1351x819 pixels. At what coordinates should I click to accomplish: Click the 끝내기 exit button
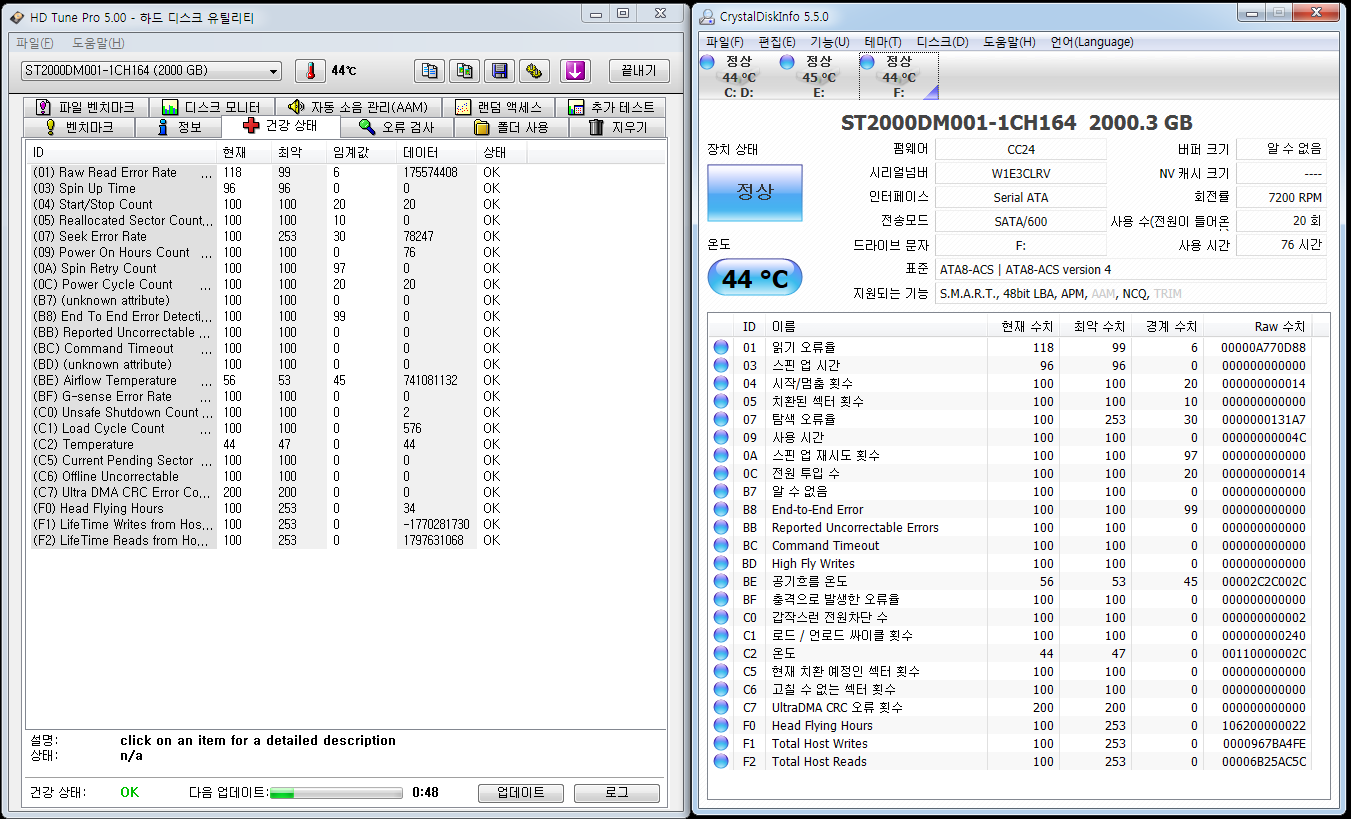638,71
